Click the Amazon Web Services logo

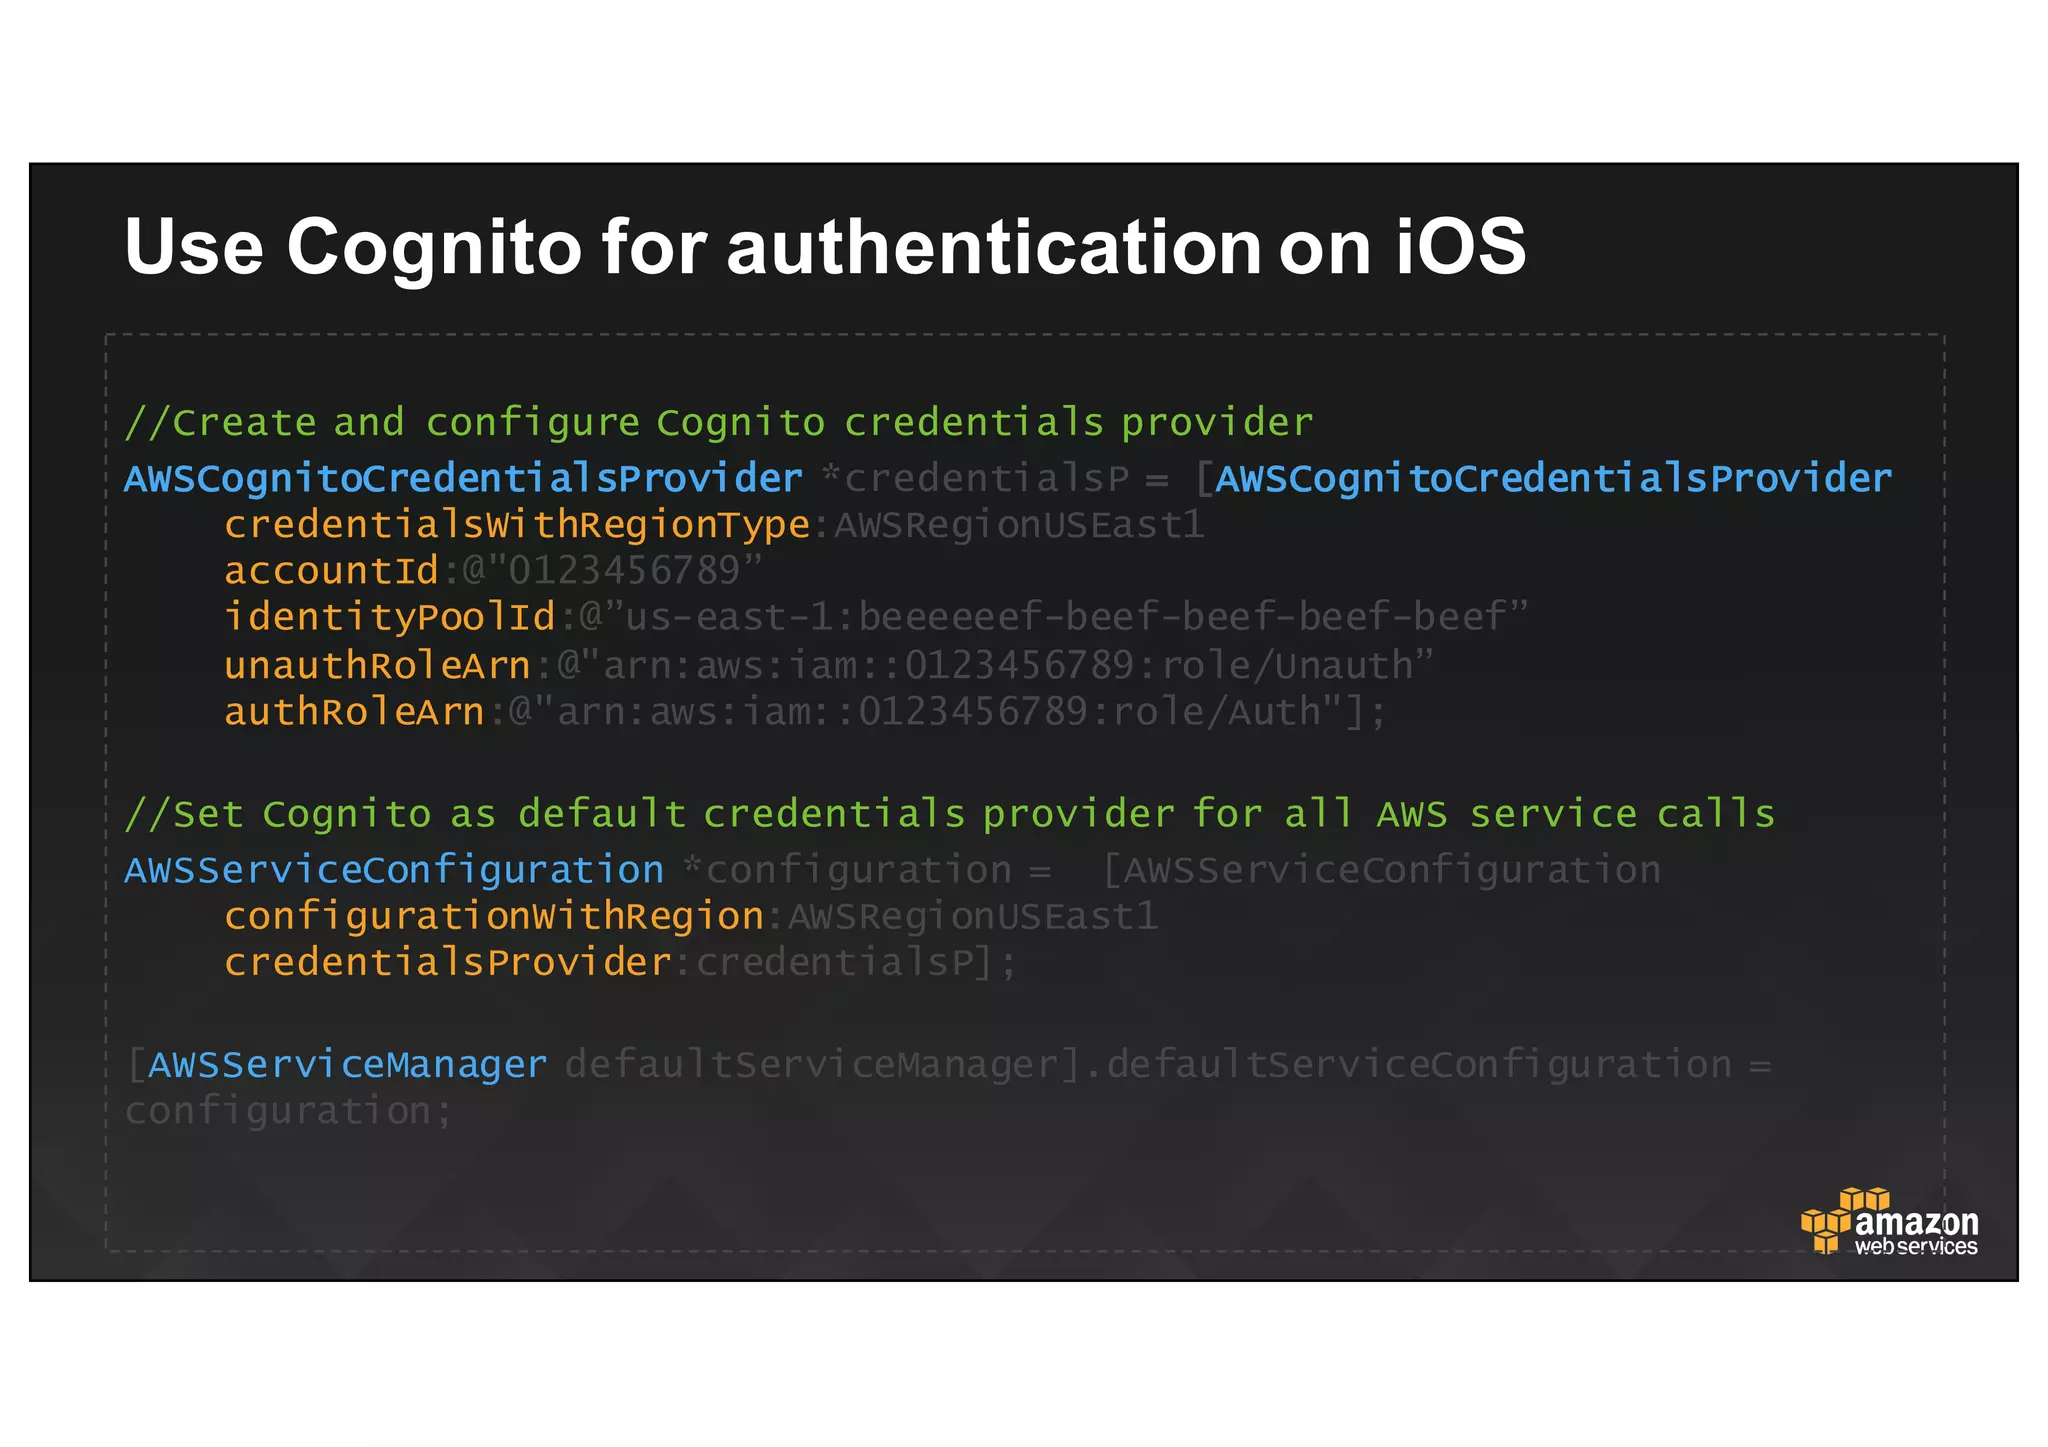pyautogui.click(x=1889, y=1221)
